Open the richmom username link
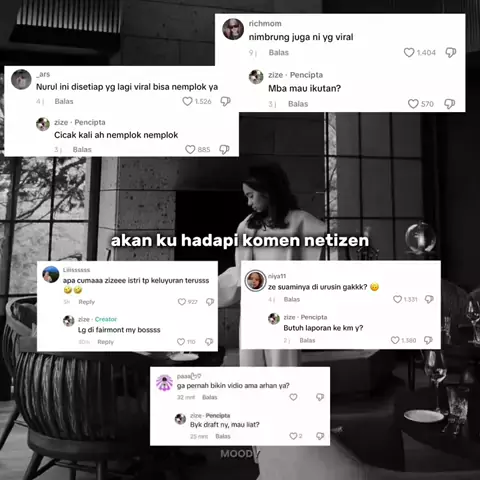The height and width of the screenshot is (480, 480). 265,24
